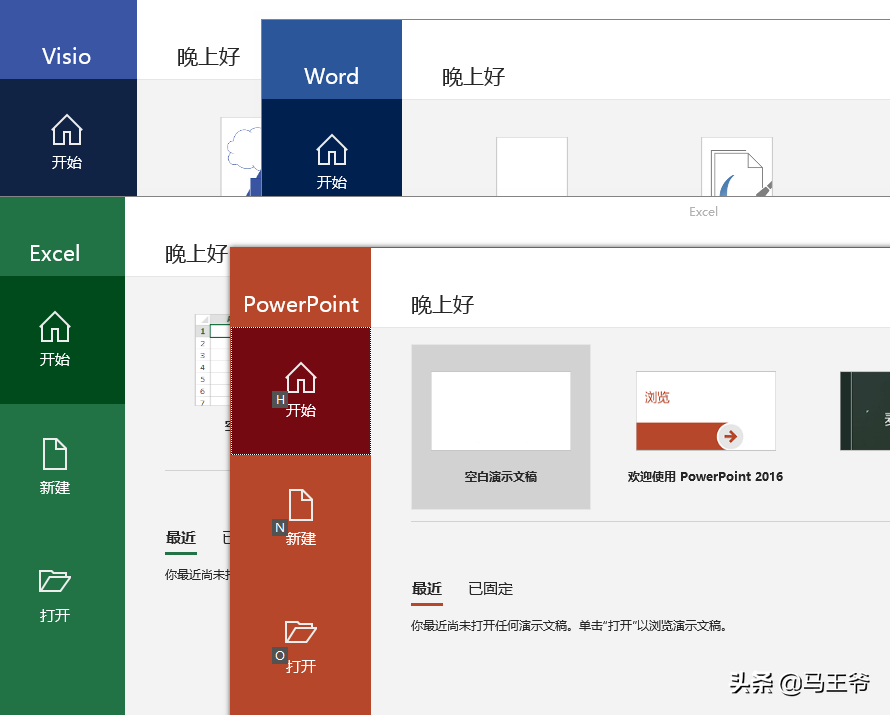Click the 你最近尚未 message in Excel

click(x=198, y=575)
